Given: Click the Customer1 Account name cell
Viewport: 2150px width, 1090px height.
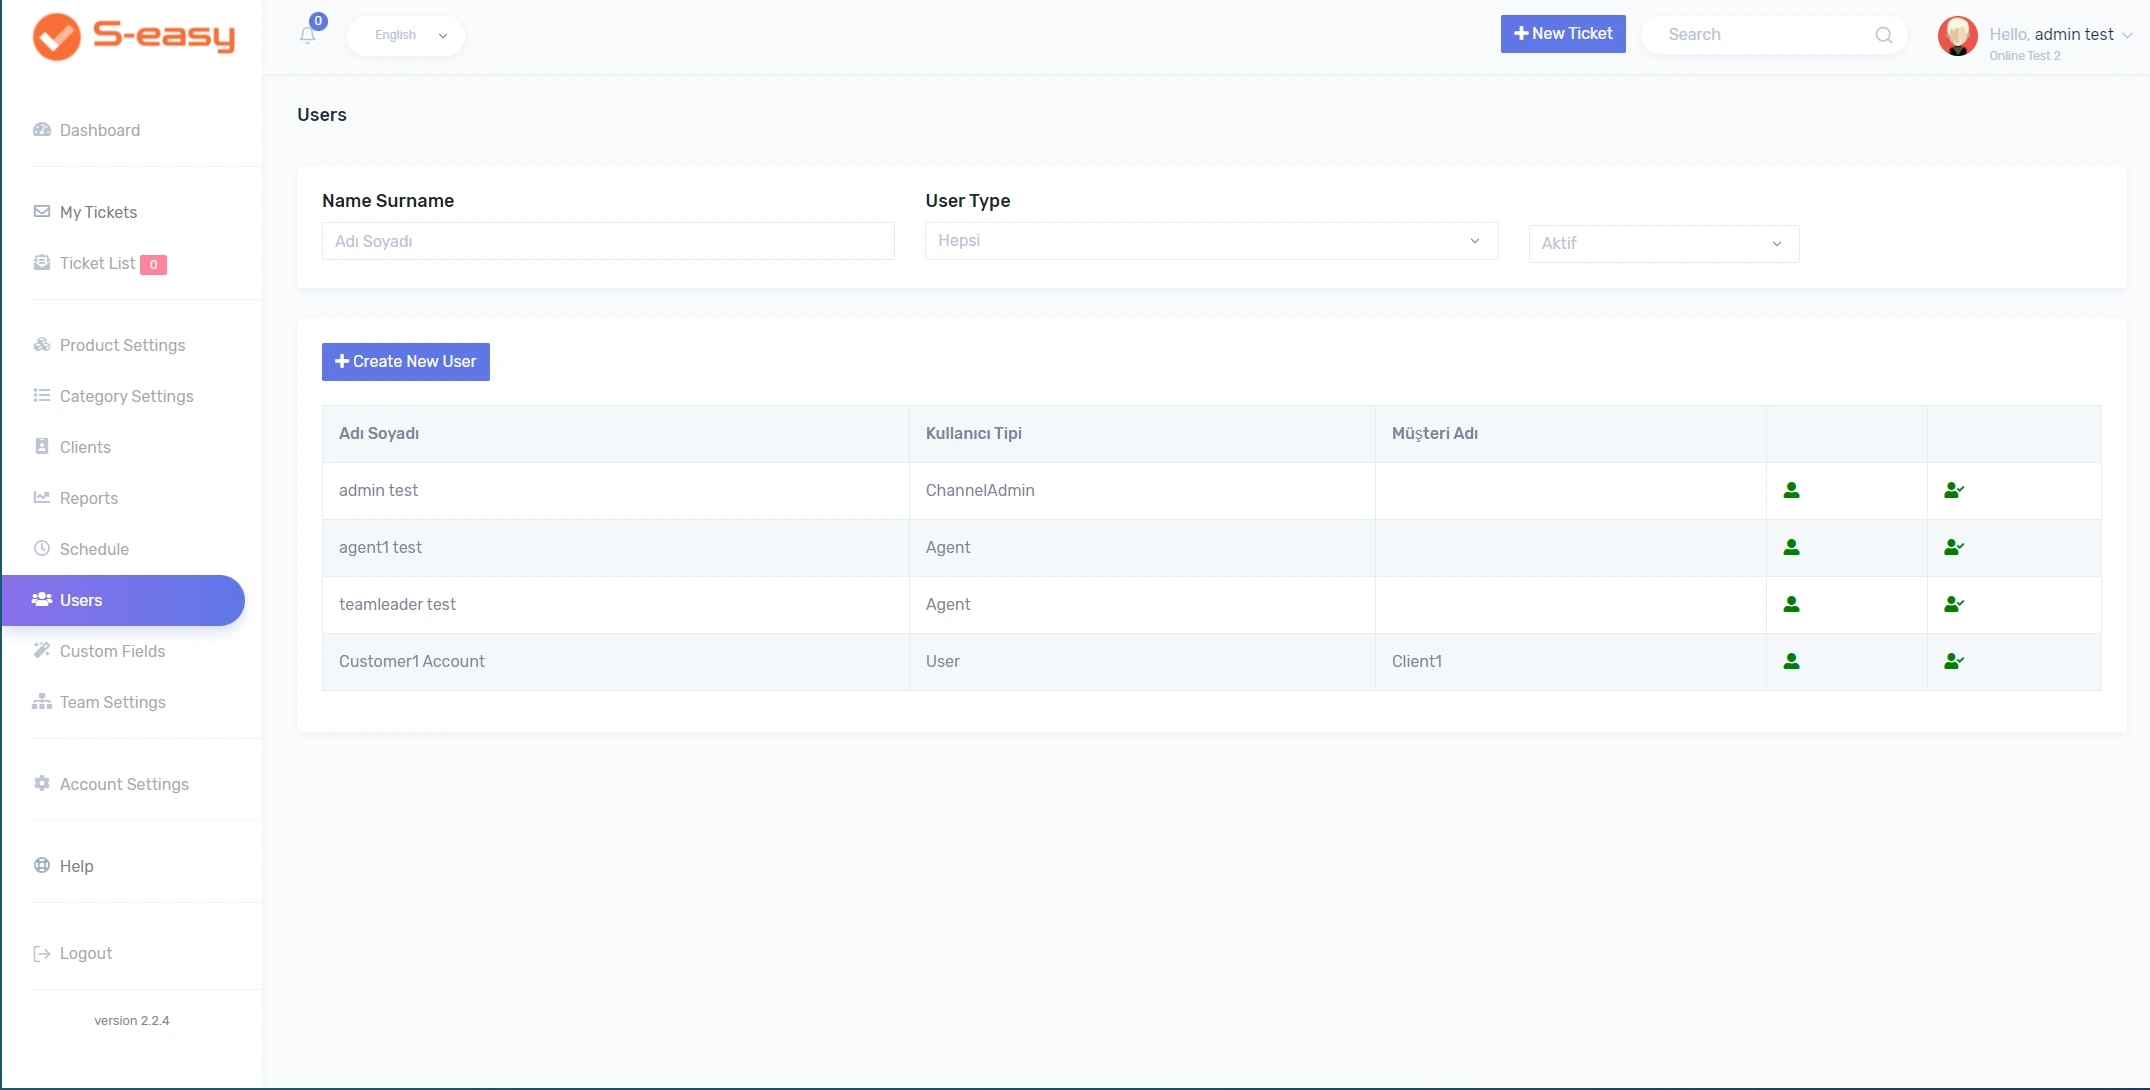Looking at the screenshot, I should (615, 661).
